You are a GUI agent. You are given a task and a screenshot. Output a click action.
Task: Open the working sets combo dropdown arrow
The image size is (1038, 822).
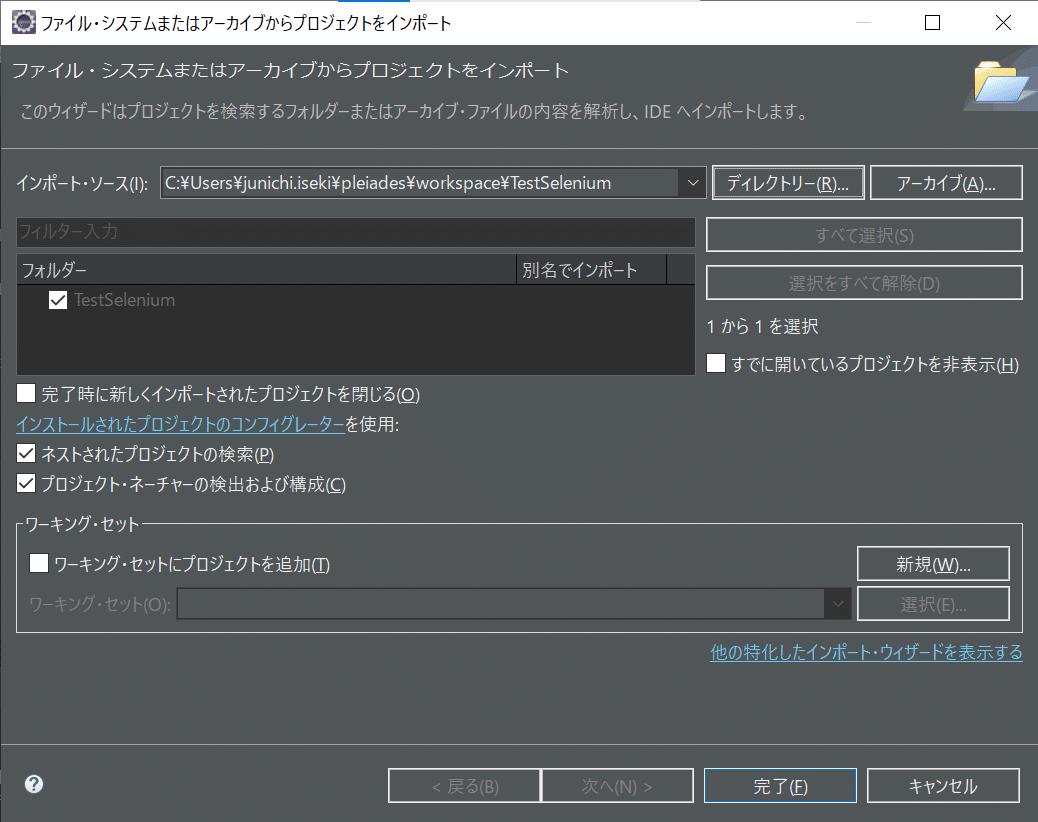coord(837,604)
